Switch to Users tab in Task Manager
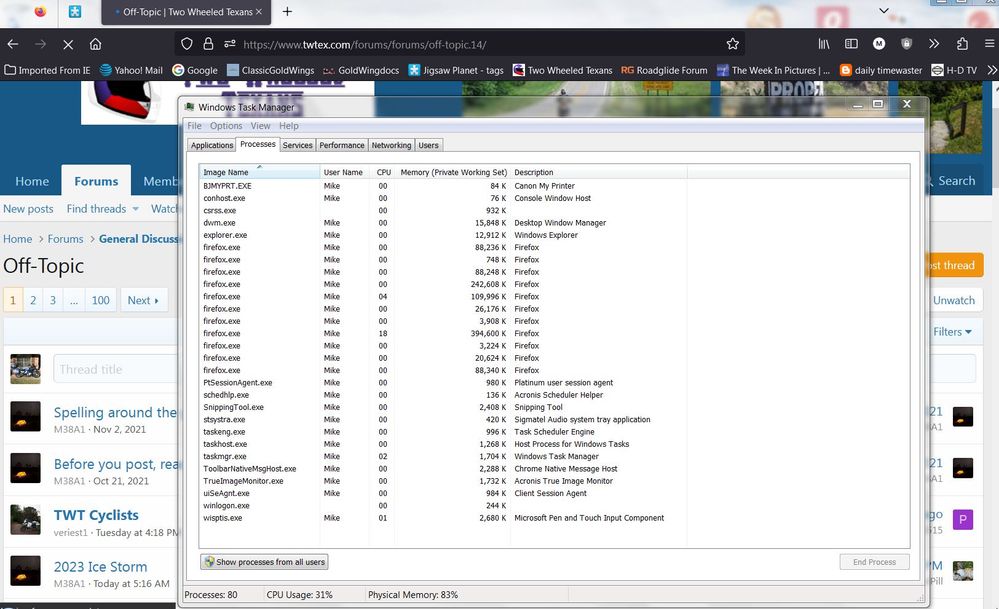 428,145
